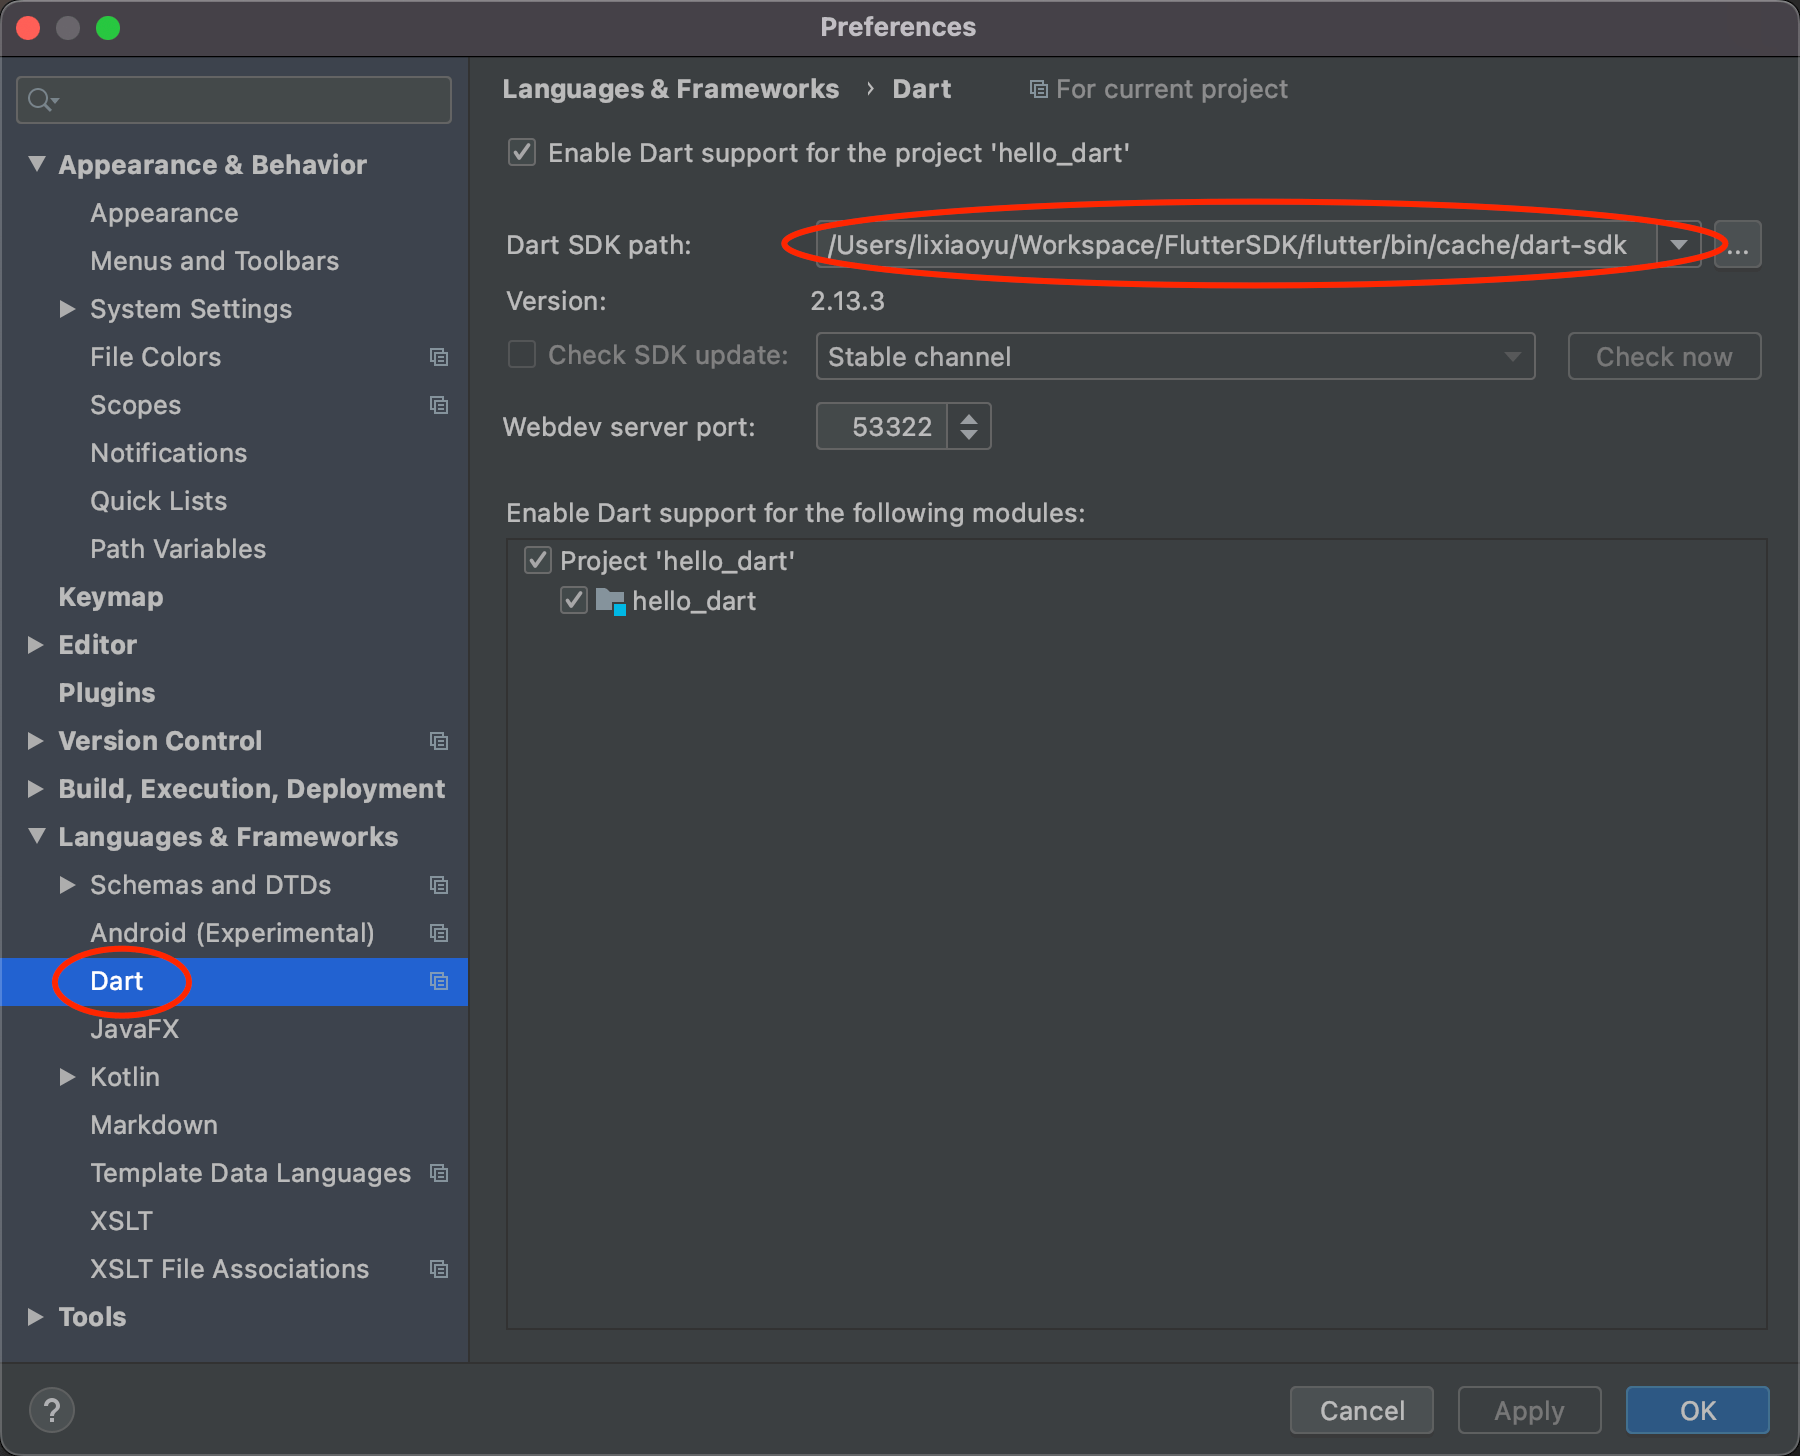Select the Scopes entry
1800x1456 pixels.
135,405
